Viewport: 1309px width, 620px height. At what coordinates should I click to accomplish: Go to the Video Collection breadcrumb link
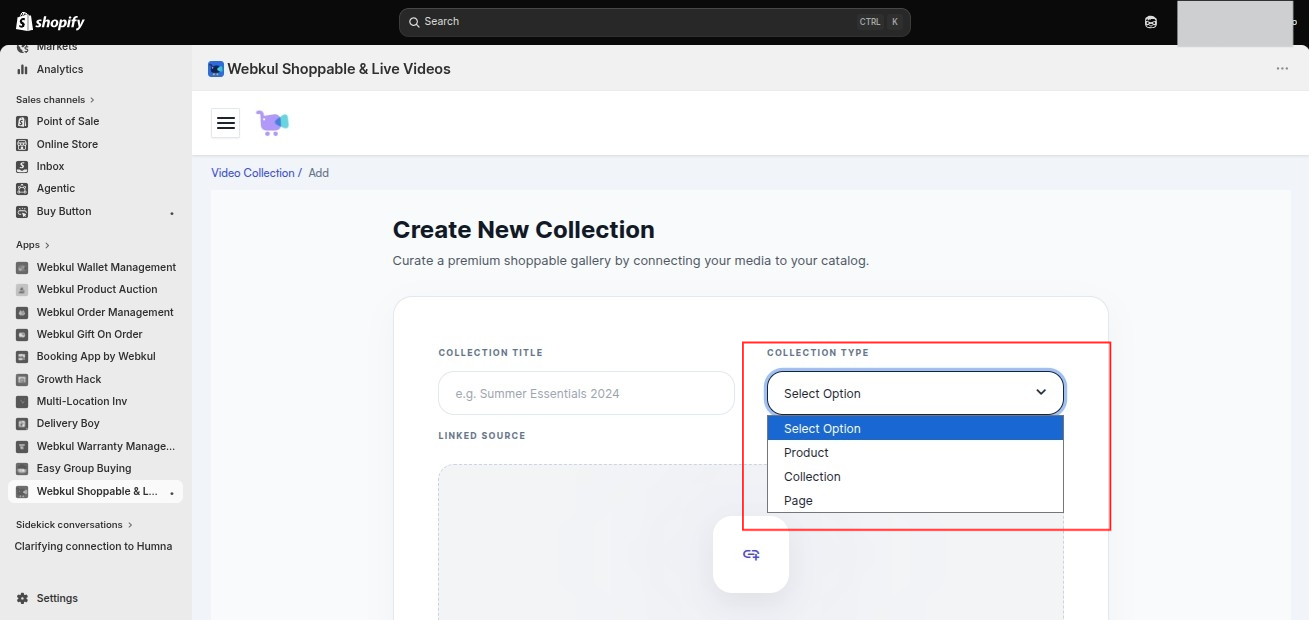pos(253,173)
